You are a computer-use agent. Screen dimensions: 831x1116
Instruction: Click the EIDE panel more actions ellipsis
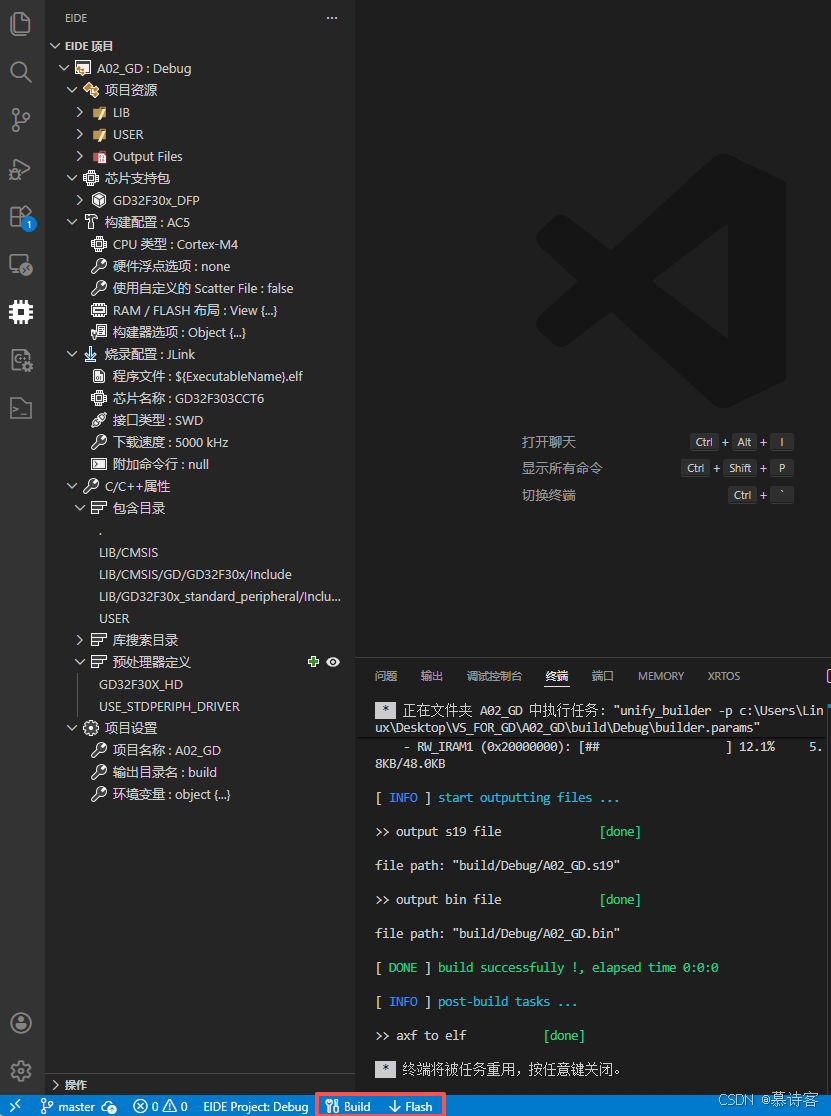(x=332, y=18)
